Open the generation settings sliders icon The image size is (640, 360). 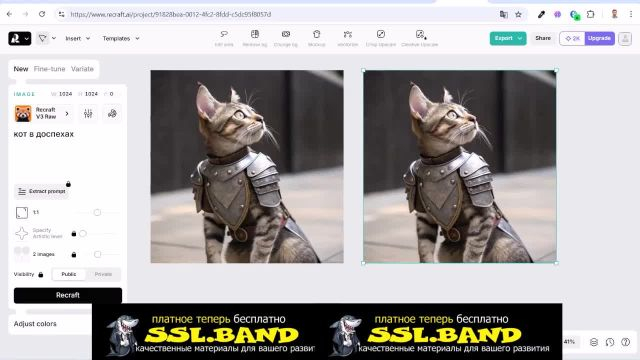88,113
